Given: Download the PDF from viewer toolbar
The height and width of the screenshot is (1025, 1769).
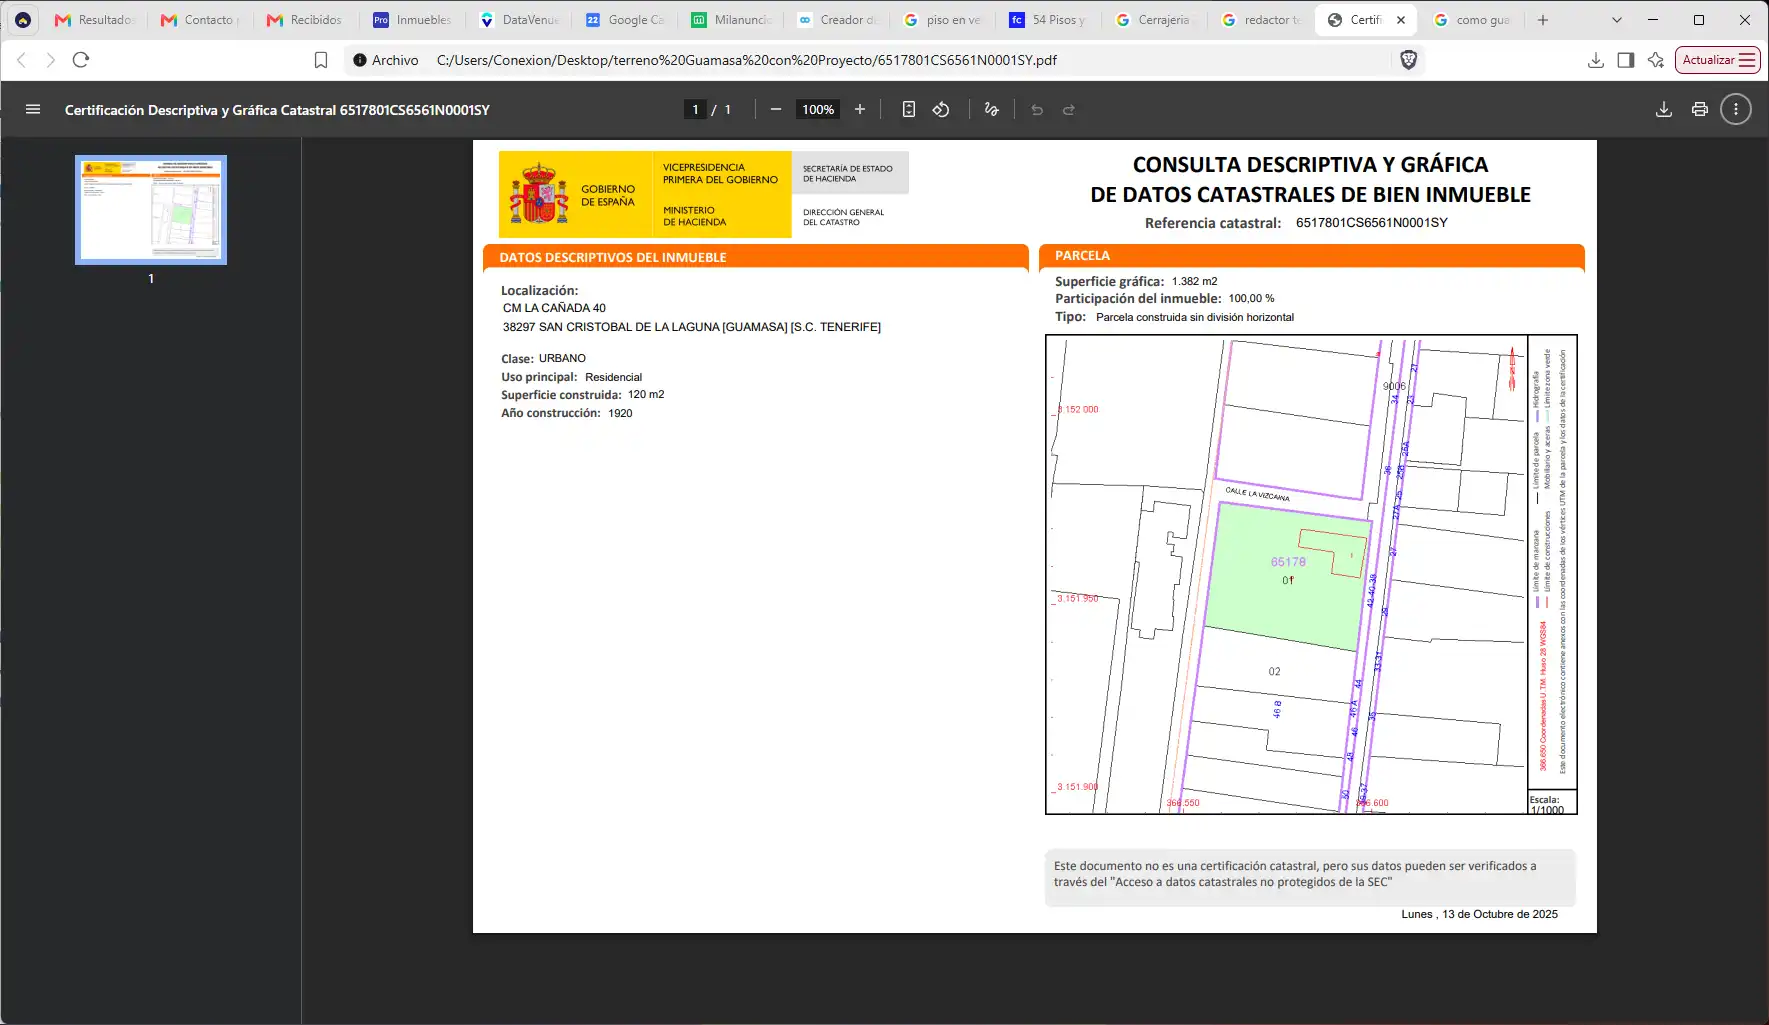Looking at the screenshot, I should pos(1664,110).
